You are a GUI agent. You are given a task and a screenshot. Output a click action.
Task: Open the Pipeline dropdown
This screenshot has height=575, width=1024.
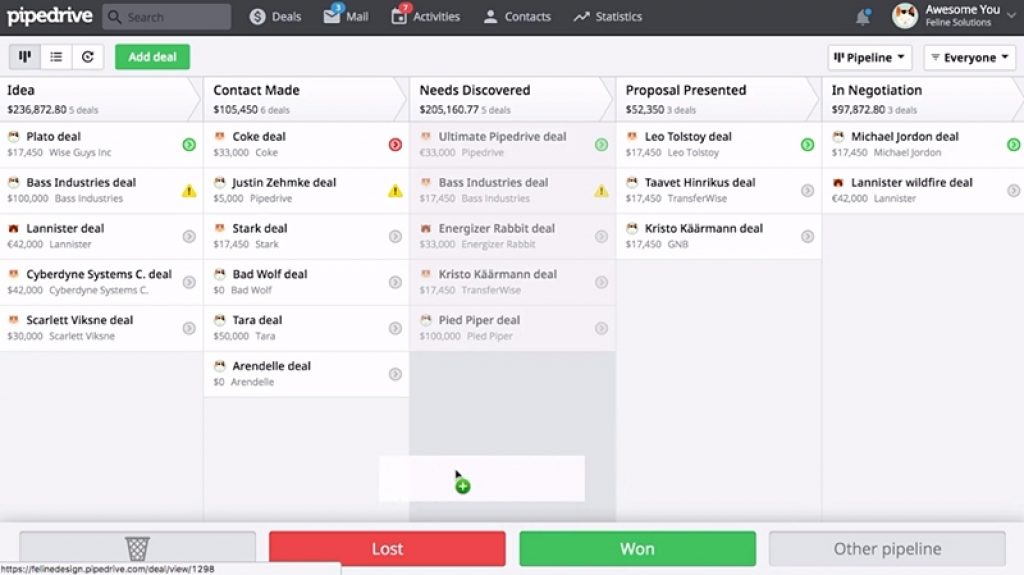(869, 58)
